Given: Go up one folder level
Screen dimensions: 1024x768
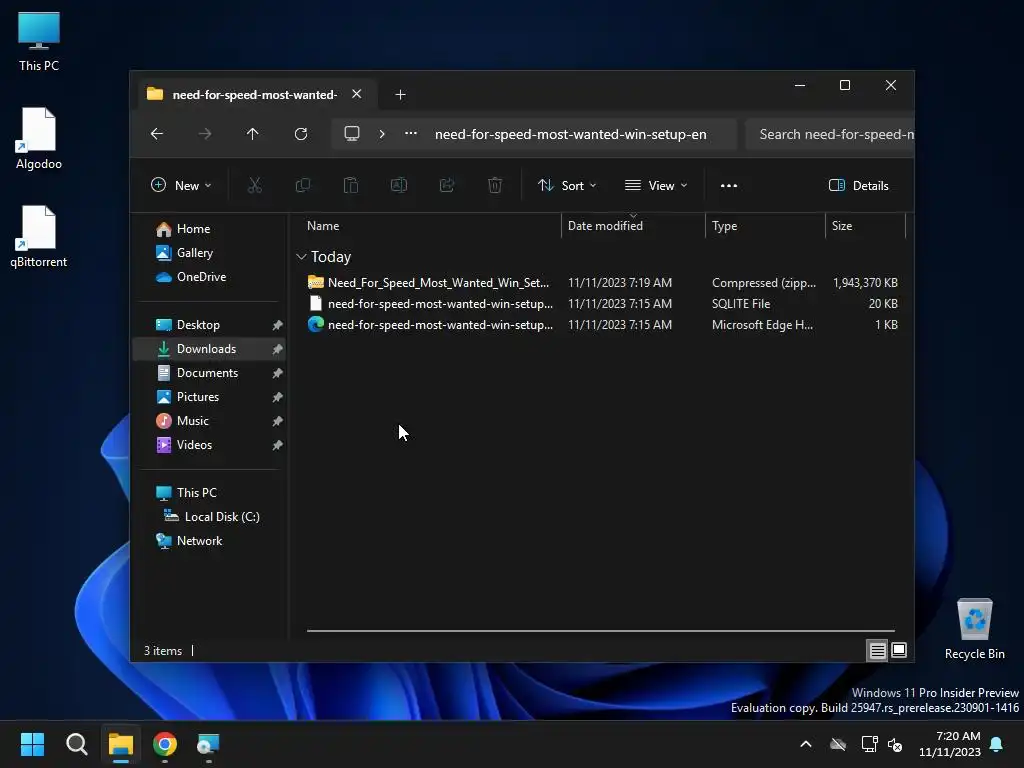Looking at the screenshot, I should (253, 134).
